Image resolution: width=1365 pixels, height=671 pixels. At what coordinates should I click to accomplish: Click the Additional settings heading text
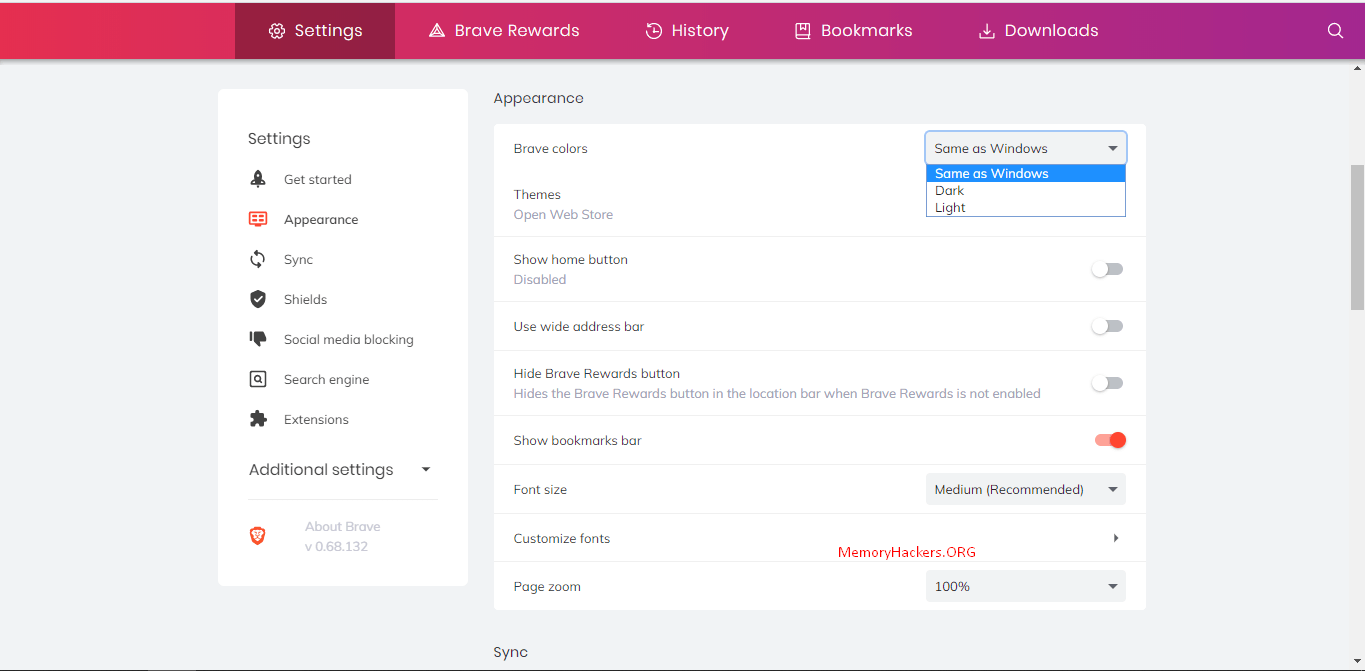coord(321,470)
